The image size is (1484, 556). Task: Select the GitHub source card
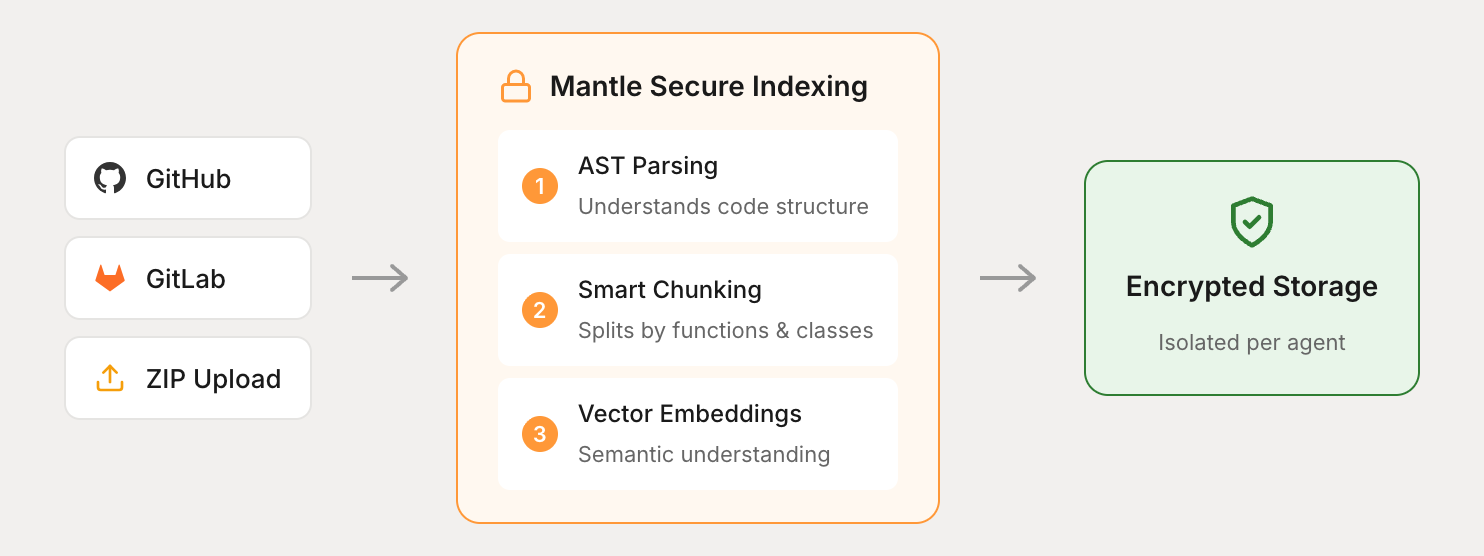point(188,179)
